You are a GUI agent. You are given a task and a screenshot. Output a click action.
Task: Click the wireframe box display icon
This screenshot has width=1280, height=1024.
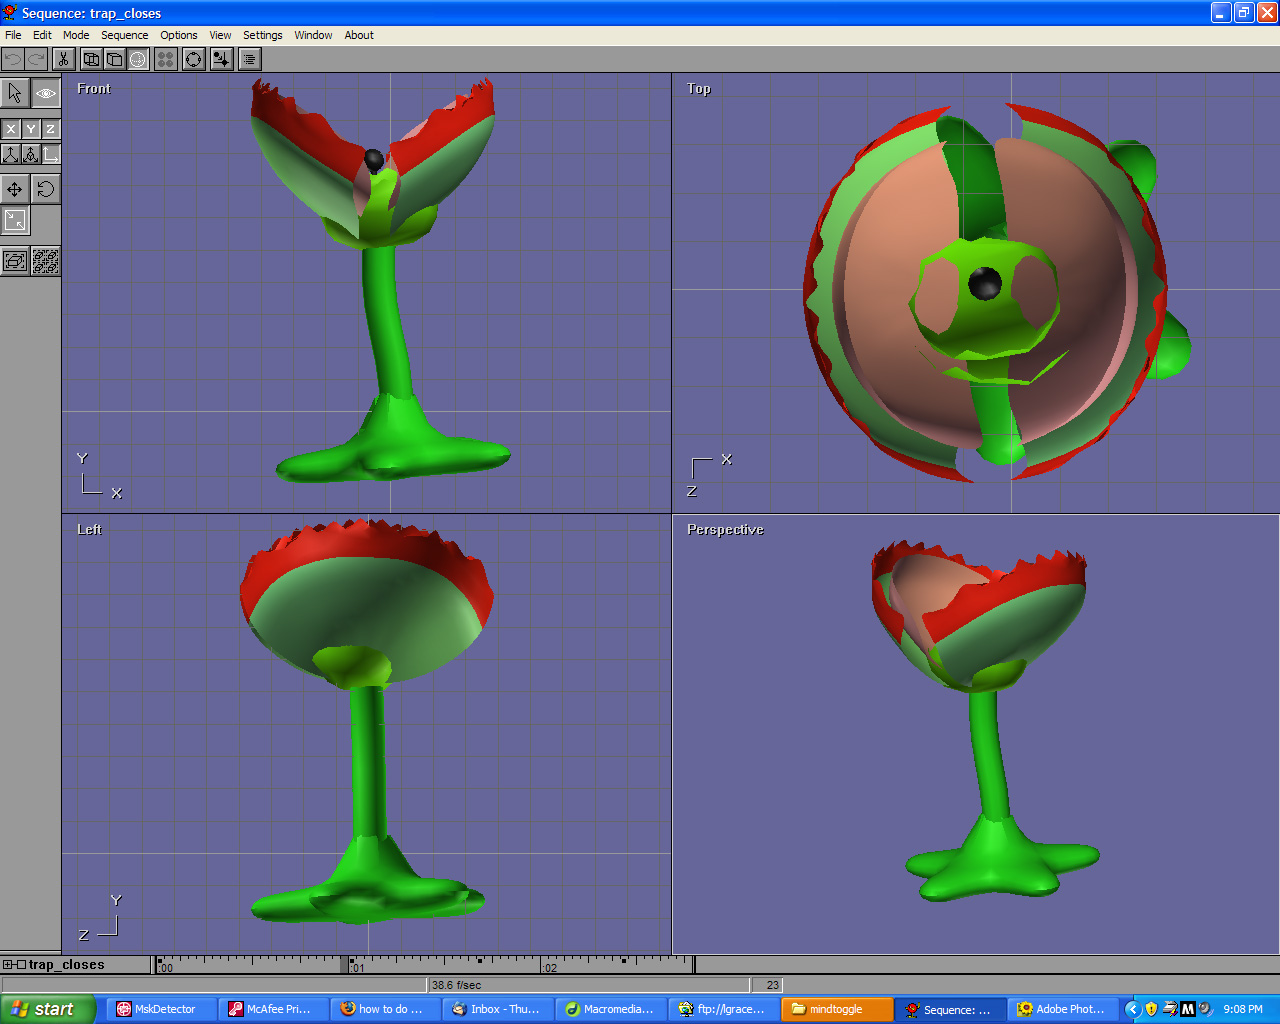[x=91, y=60]
